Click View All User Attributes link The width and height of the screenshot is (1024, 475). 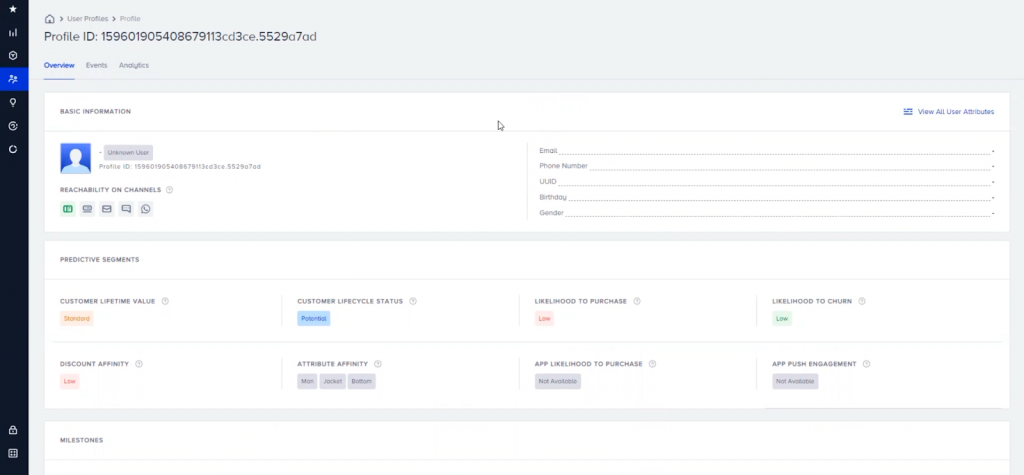pyautogui.click(x=948, y=112)
